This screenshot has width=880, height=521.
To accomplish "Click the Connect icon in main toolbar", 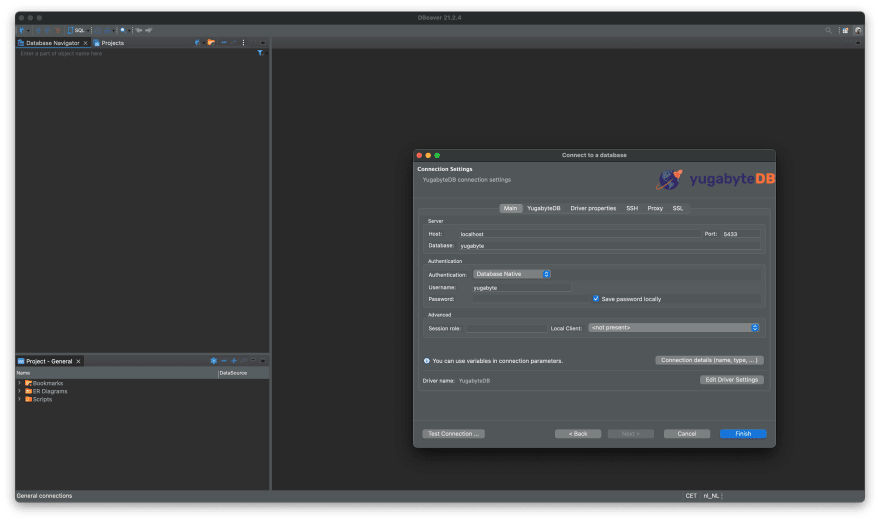I will (x=39, y=30).
